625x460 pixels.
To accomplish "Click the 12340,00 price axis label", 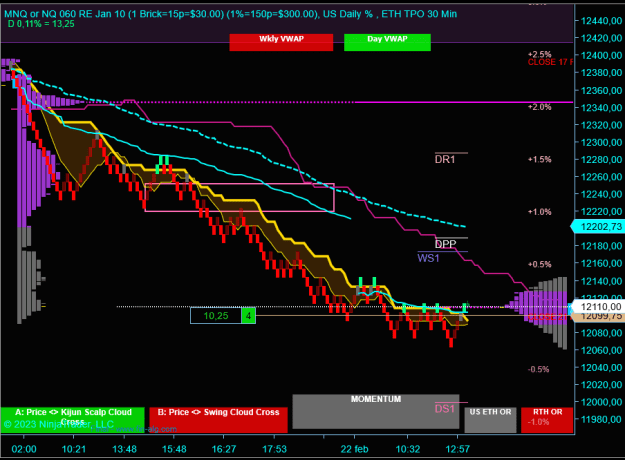I will tap(601, 108).
